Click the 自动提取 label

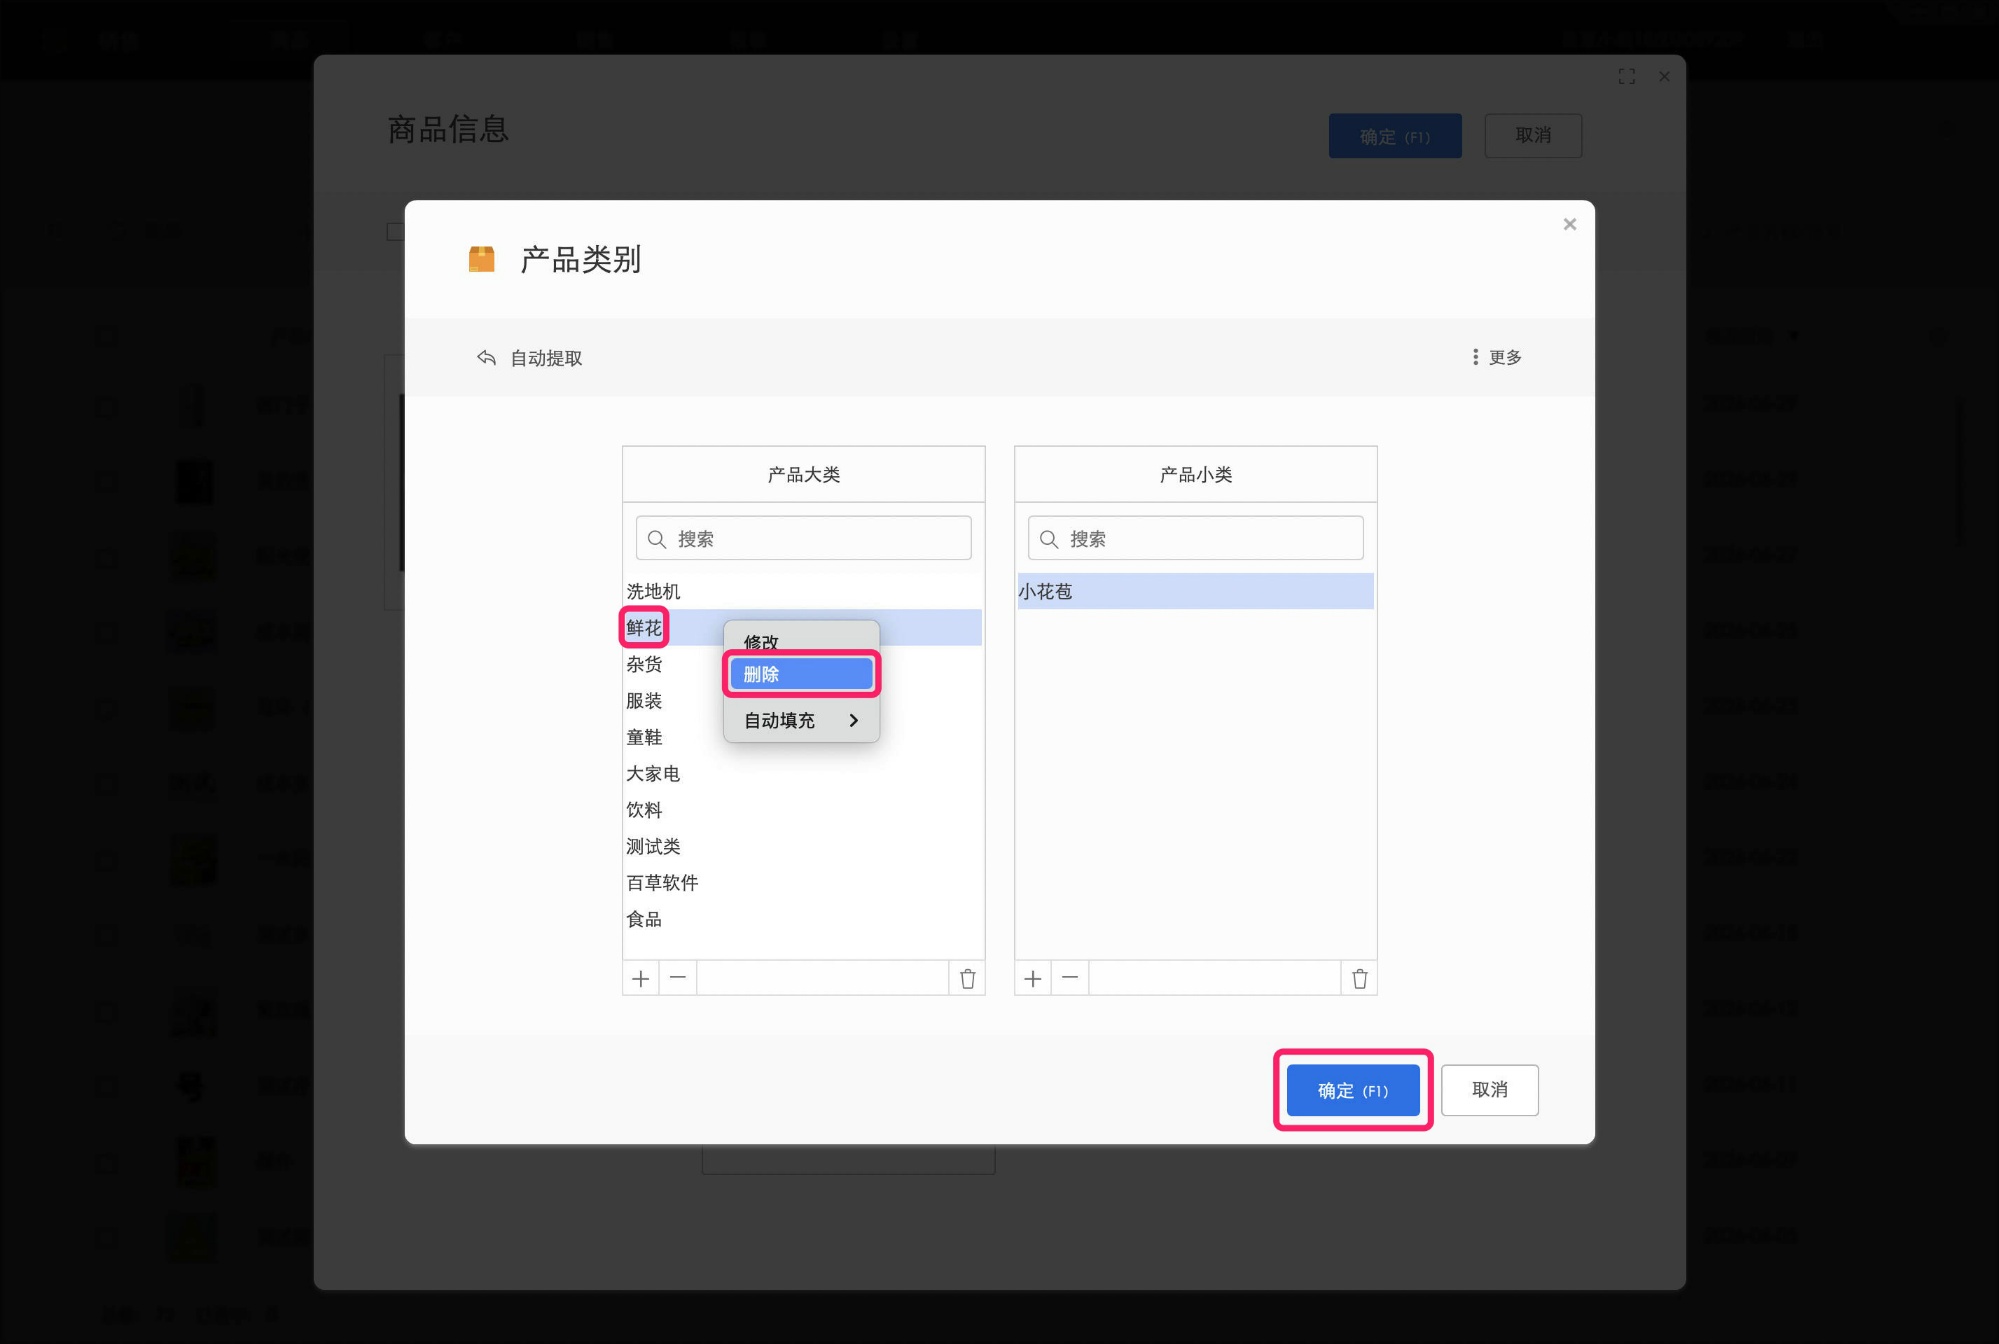[x=546, y=358]
